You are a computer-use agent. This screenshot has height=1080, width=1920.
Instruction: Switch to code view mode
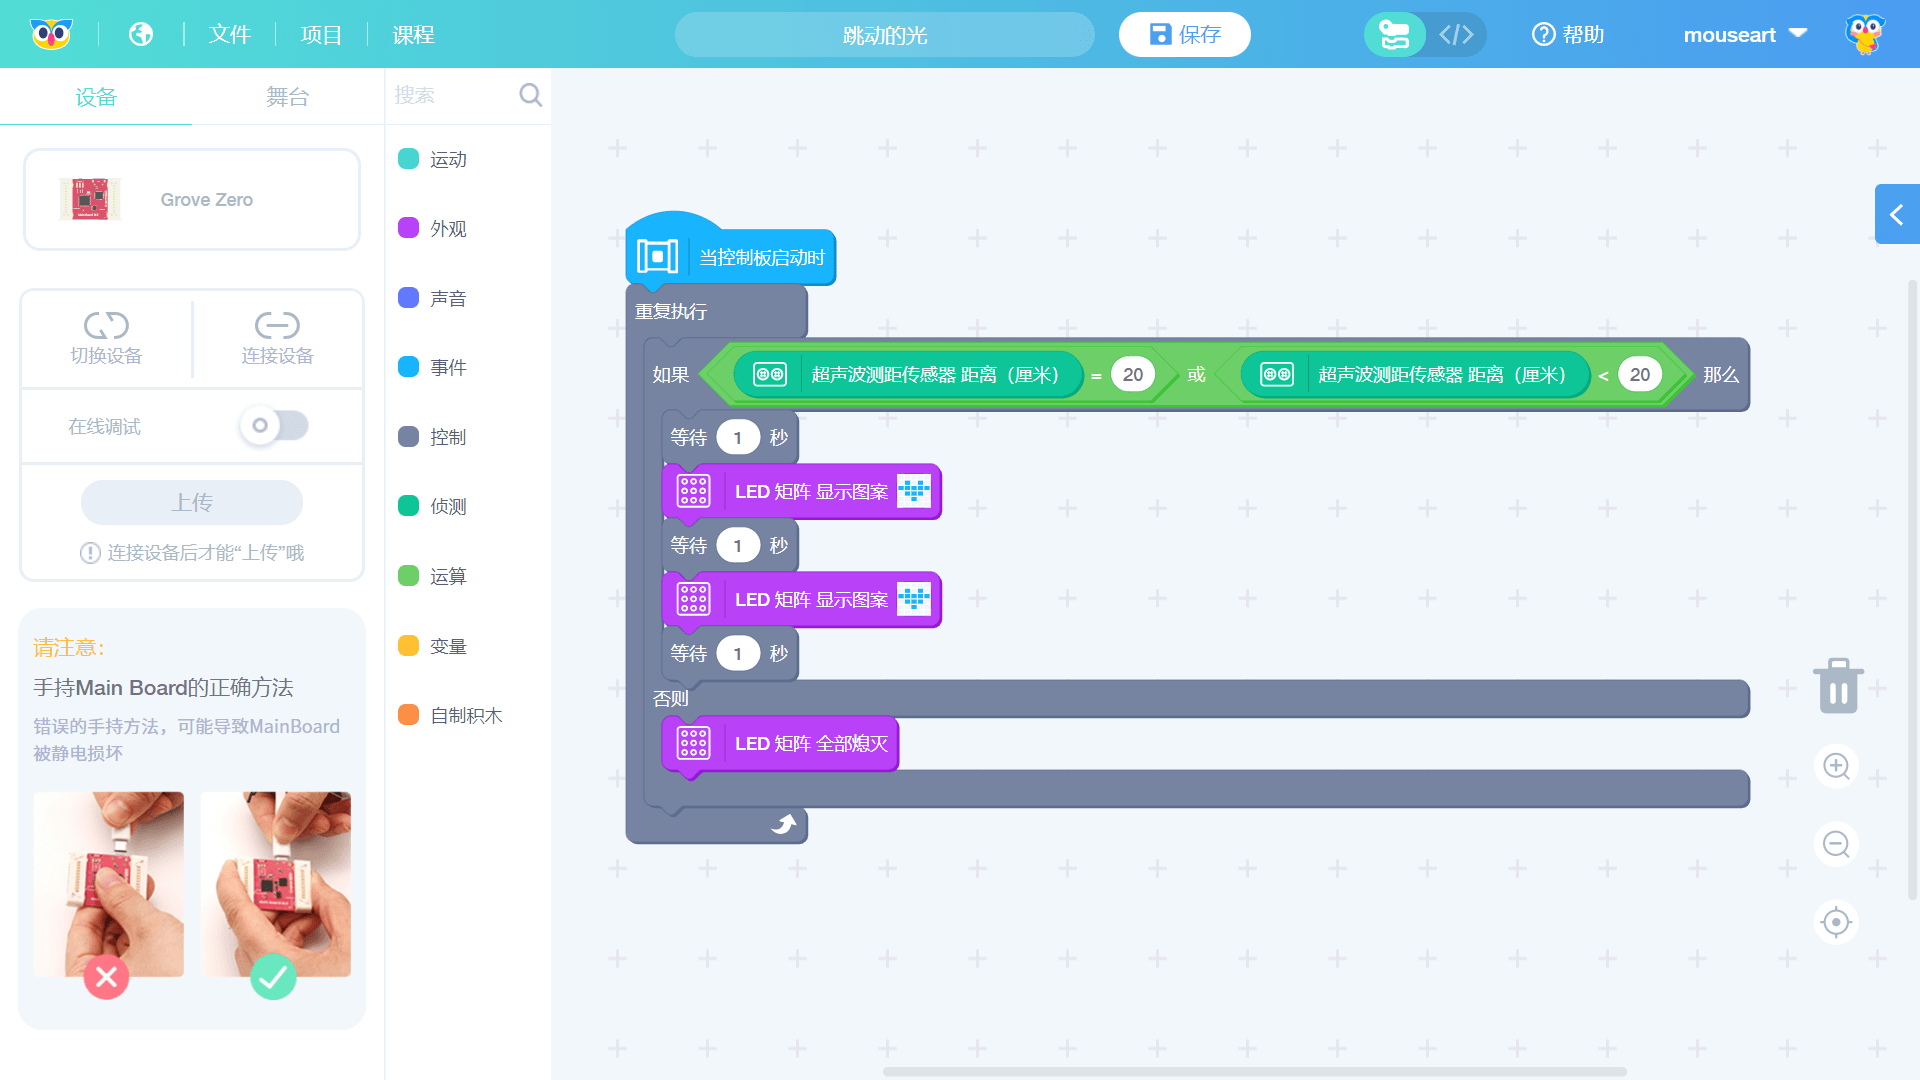pos(1456,35)
